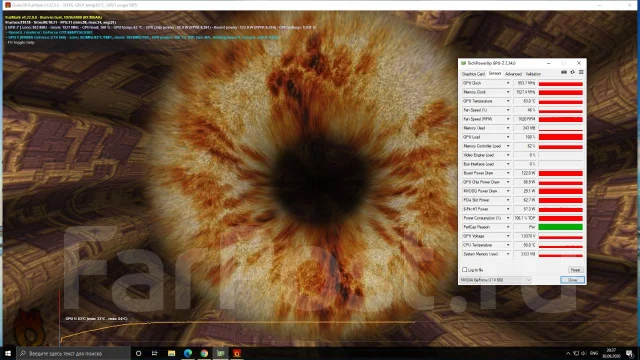
Task: Open the Video Engine Load dropdown
Action: [508, 155]
